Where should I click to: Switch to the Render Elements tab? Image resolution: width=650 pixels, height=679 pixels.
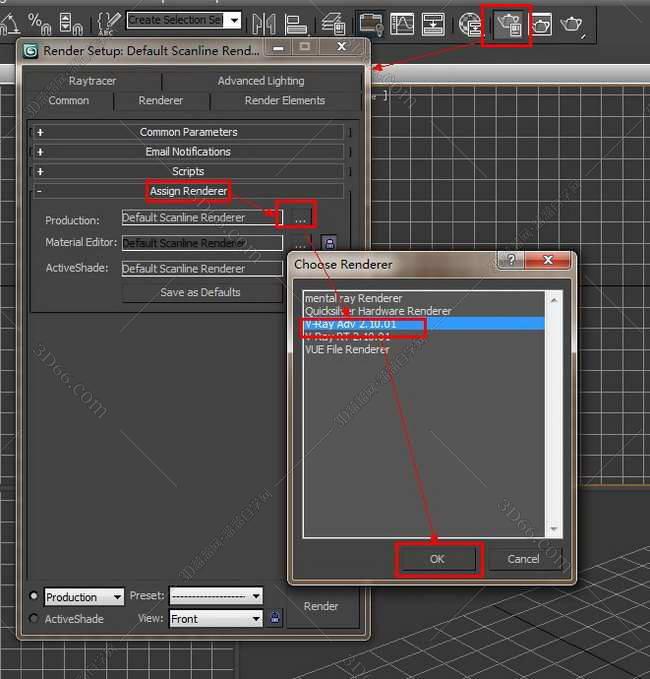pos(285,100)
